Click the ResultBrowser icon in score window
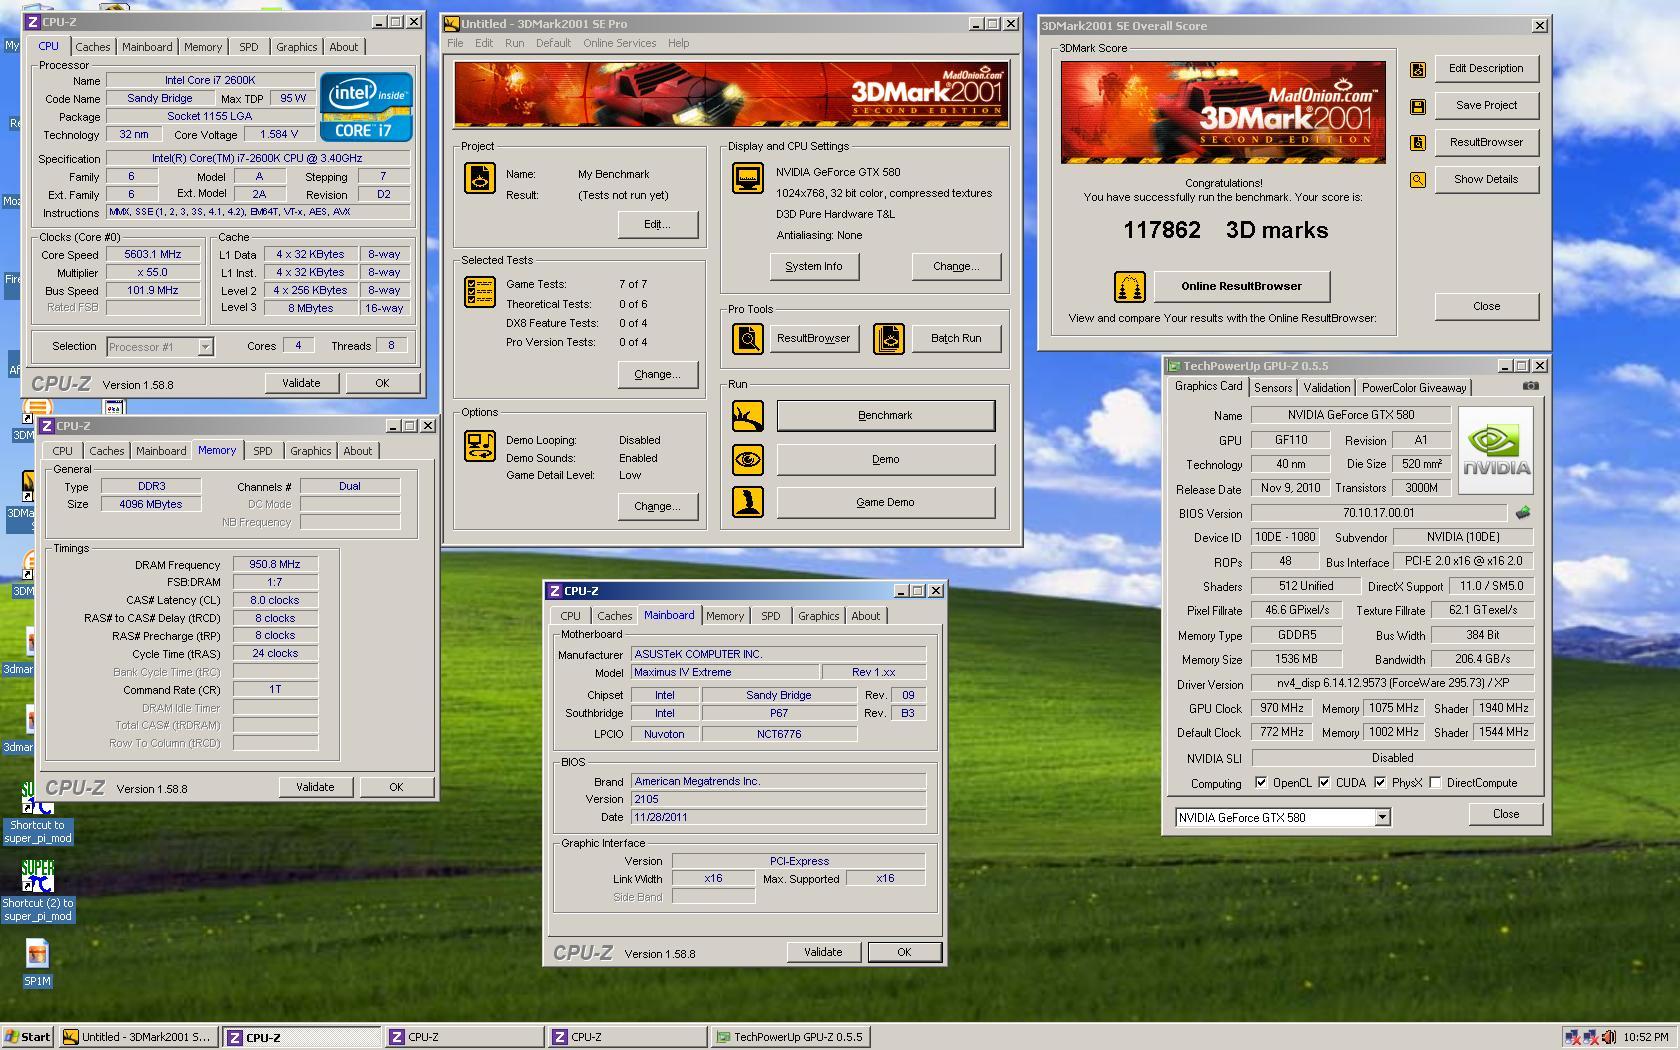 [x=1418, y=143]
